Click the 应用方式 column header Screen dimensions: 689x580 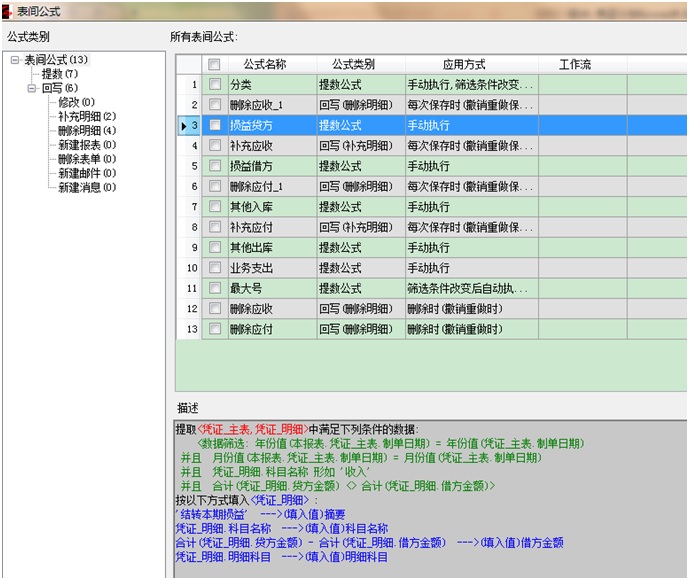click(x=470, y=64)
